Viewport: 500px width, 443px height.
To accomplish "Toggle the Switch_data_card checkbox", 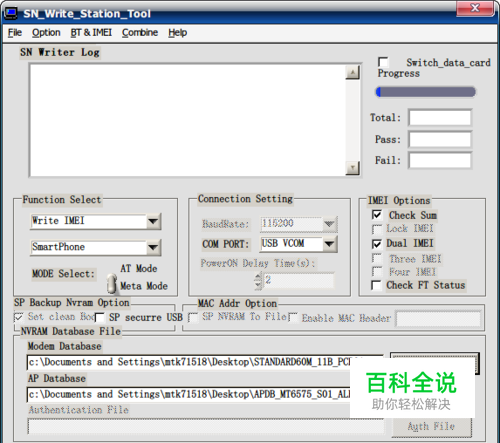I will 383,62.
